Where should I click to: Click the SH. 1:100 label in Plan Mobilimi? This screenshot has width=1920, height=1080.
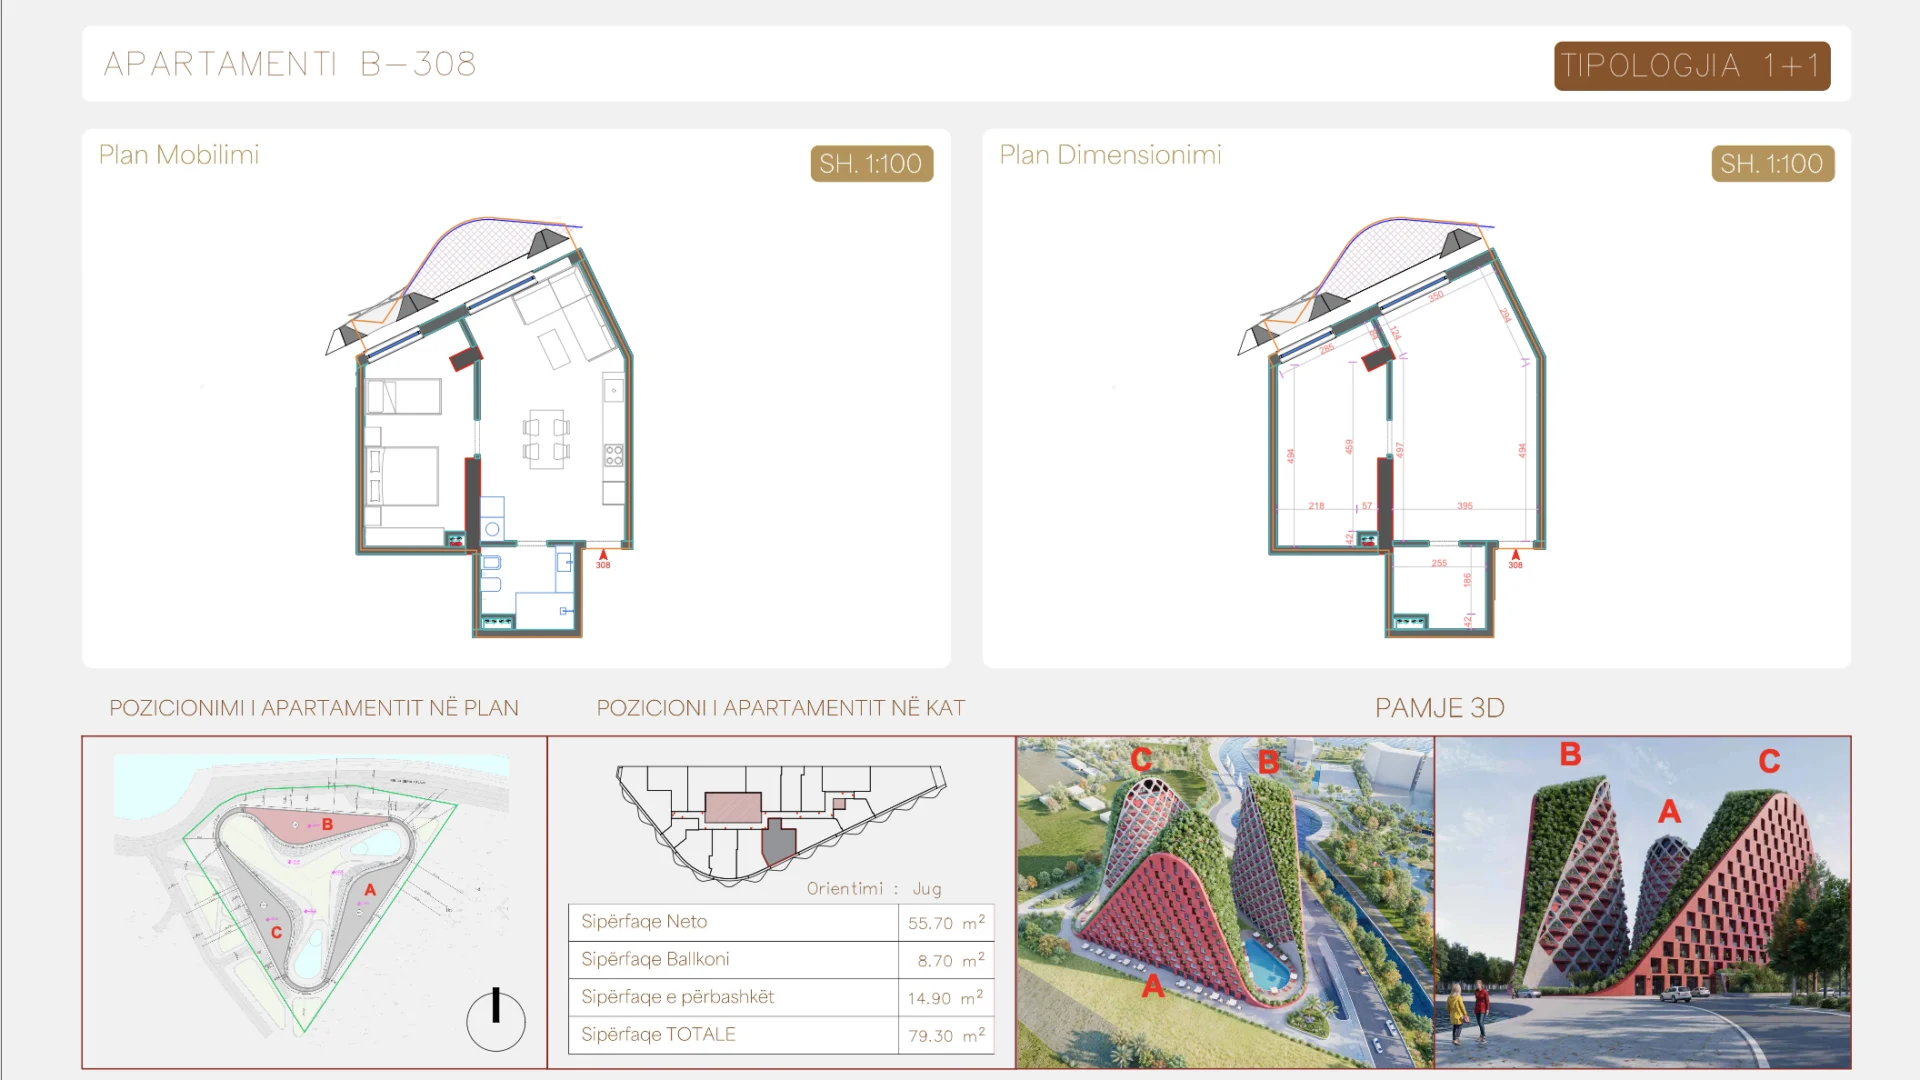click(x=871, y=164)
